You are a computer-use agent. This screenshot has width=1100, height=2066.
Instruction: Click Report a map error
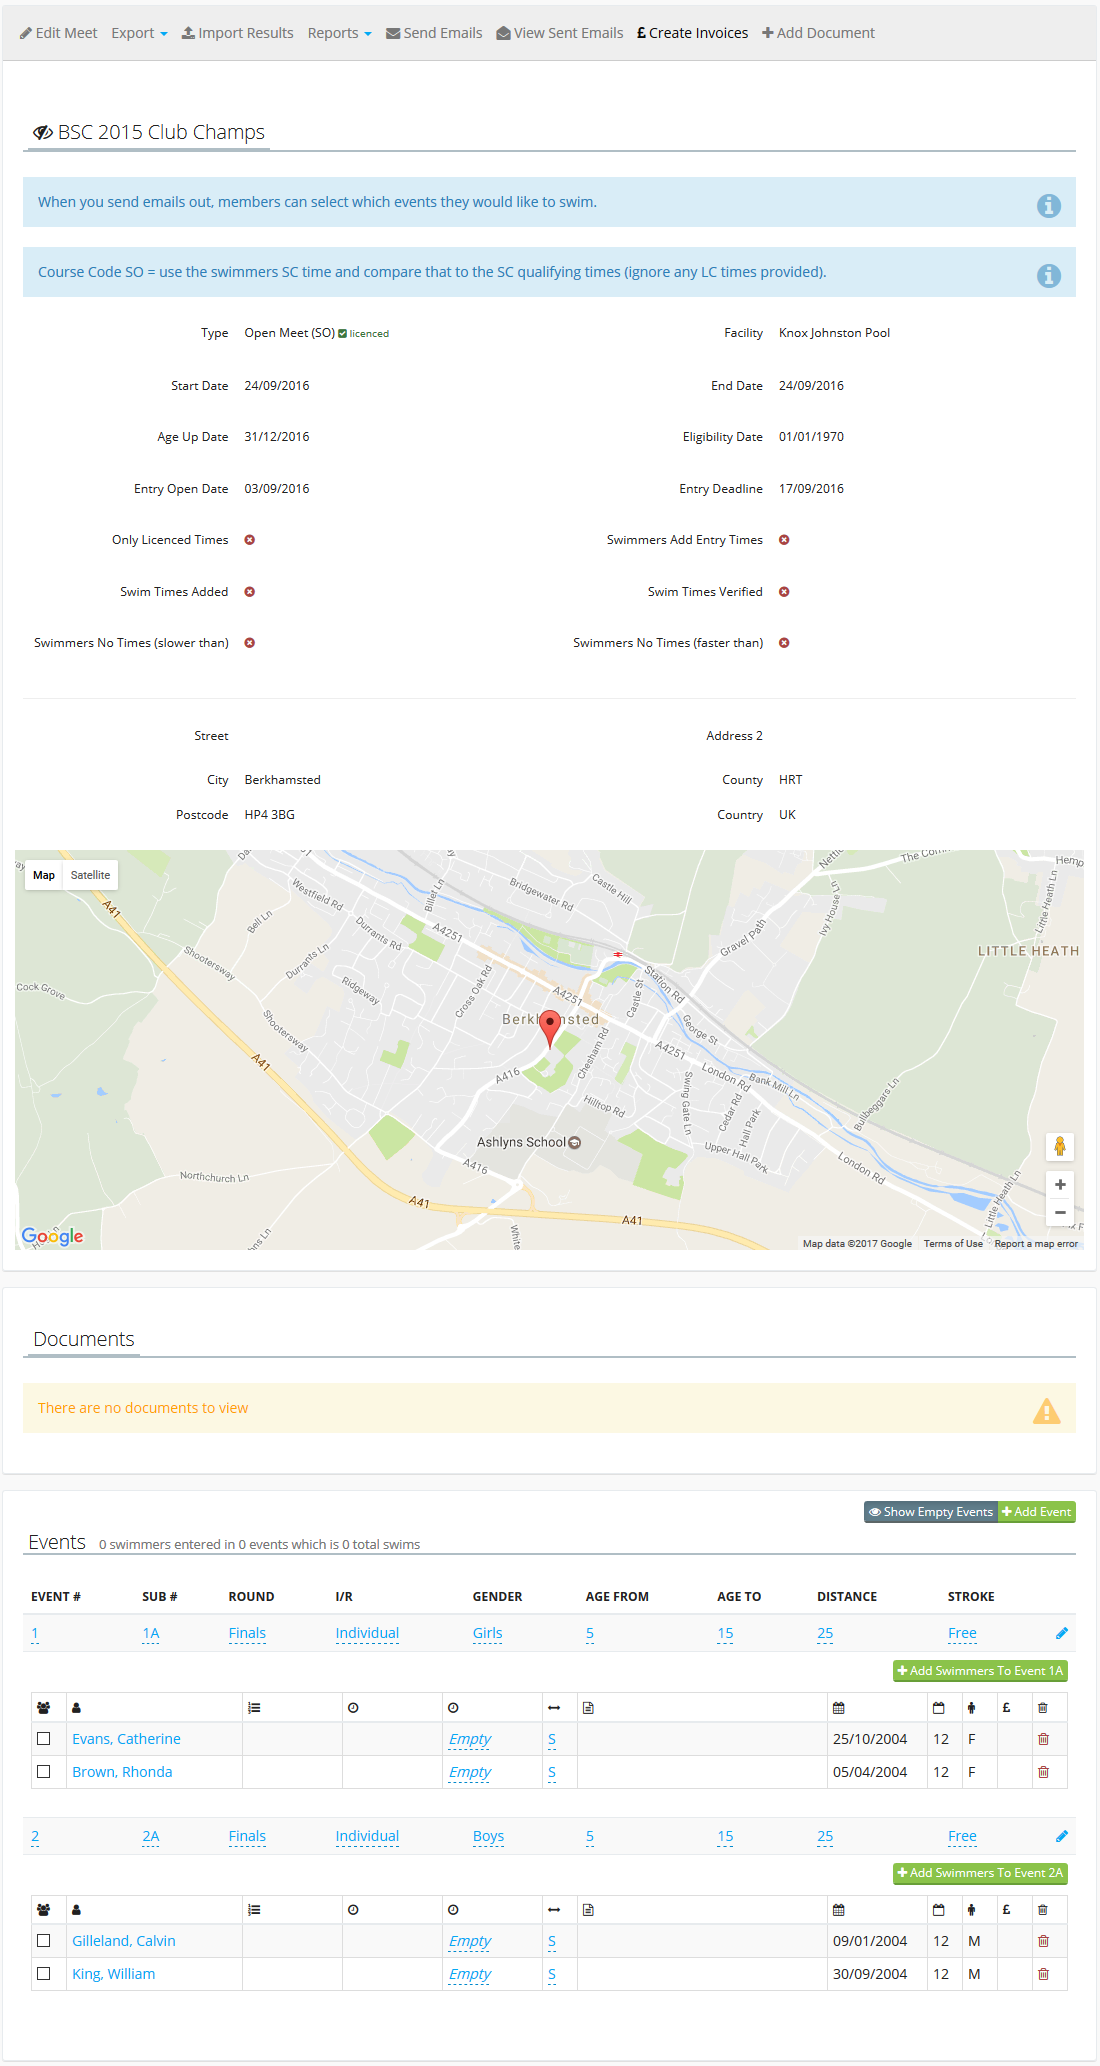[1036, 1244]
